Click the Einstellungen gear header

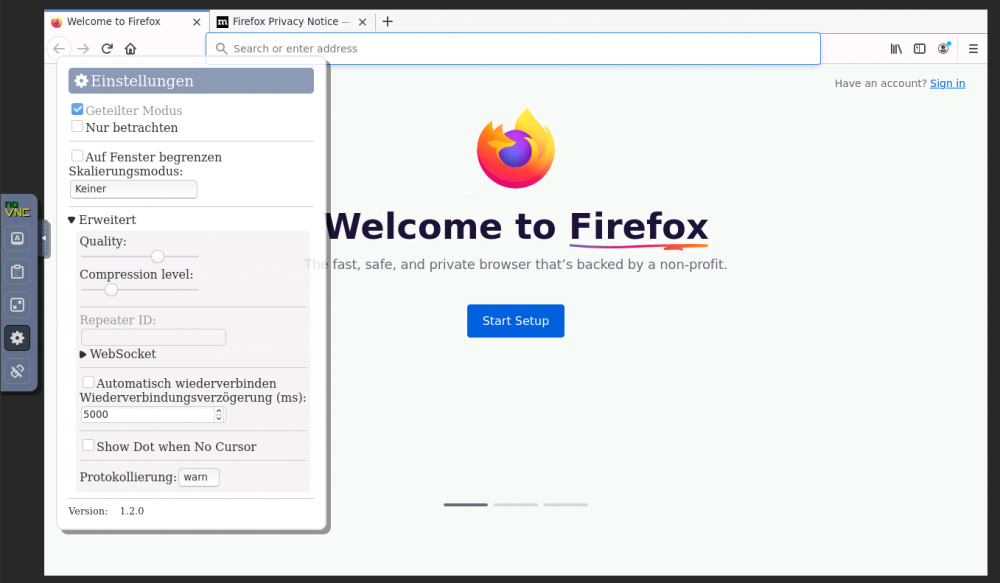[x=191, y=81]
